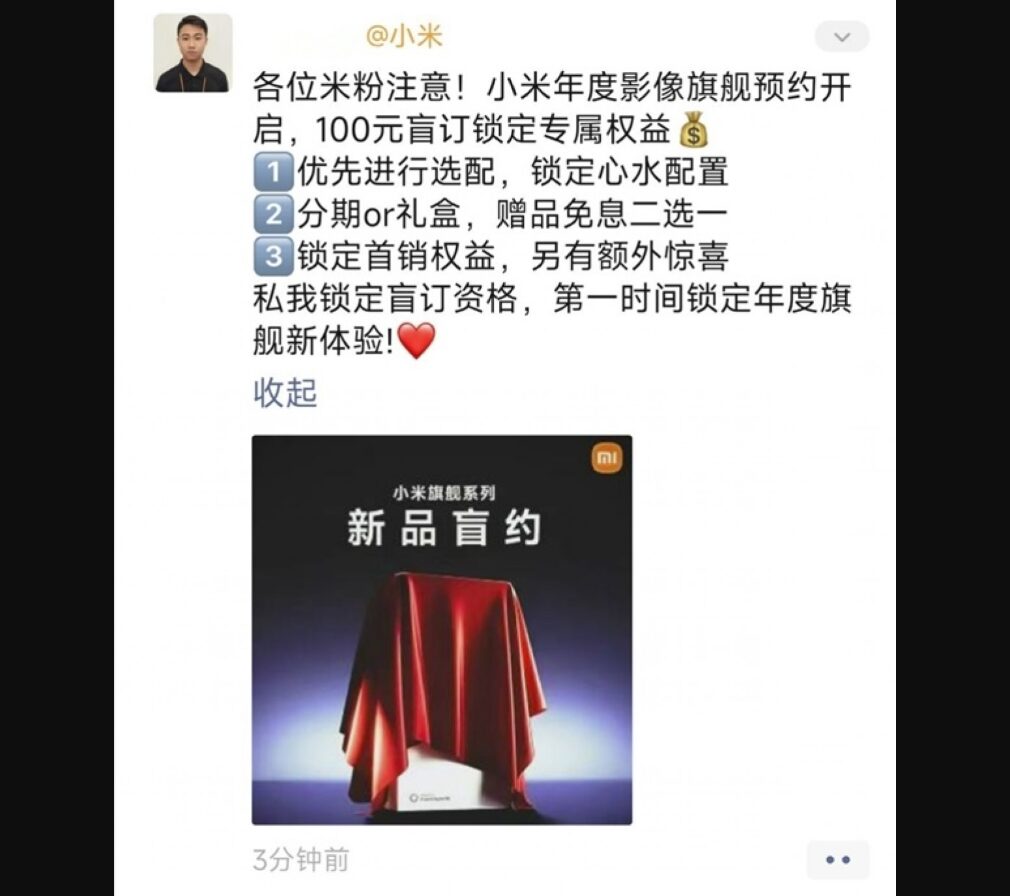This screenshot has width=1010, height=896.
Task: Click the orange Mi logo on poster
Action: [x=607, y=458]
